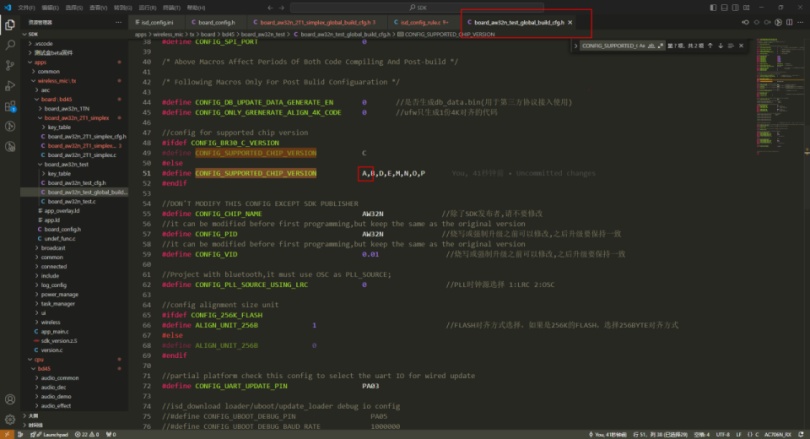Toggle regex search in the find widget
The width and height of the screenshot is (810, 439).
click(x=660, y=45)
